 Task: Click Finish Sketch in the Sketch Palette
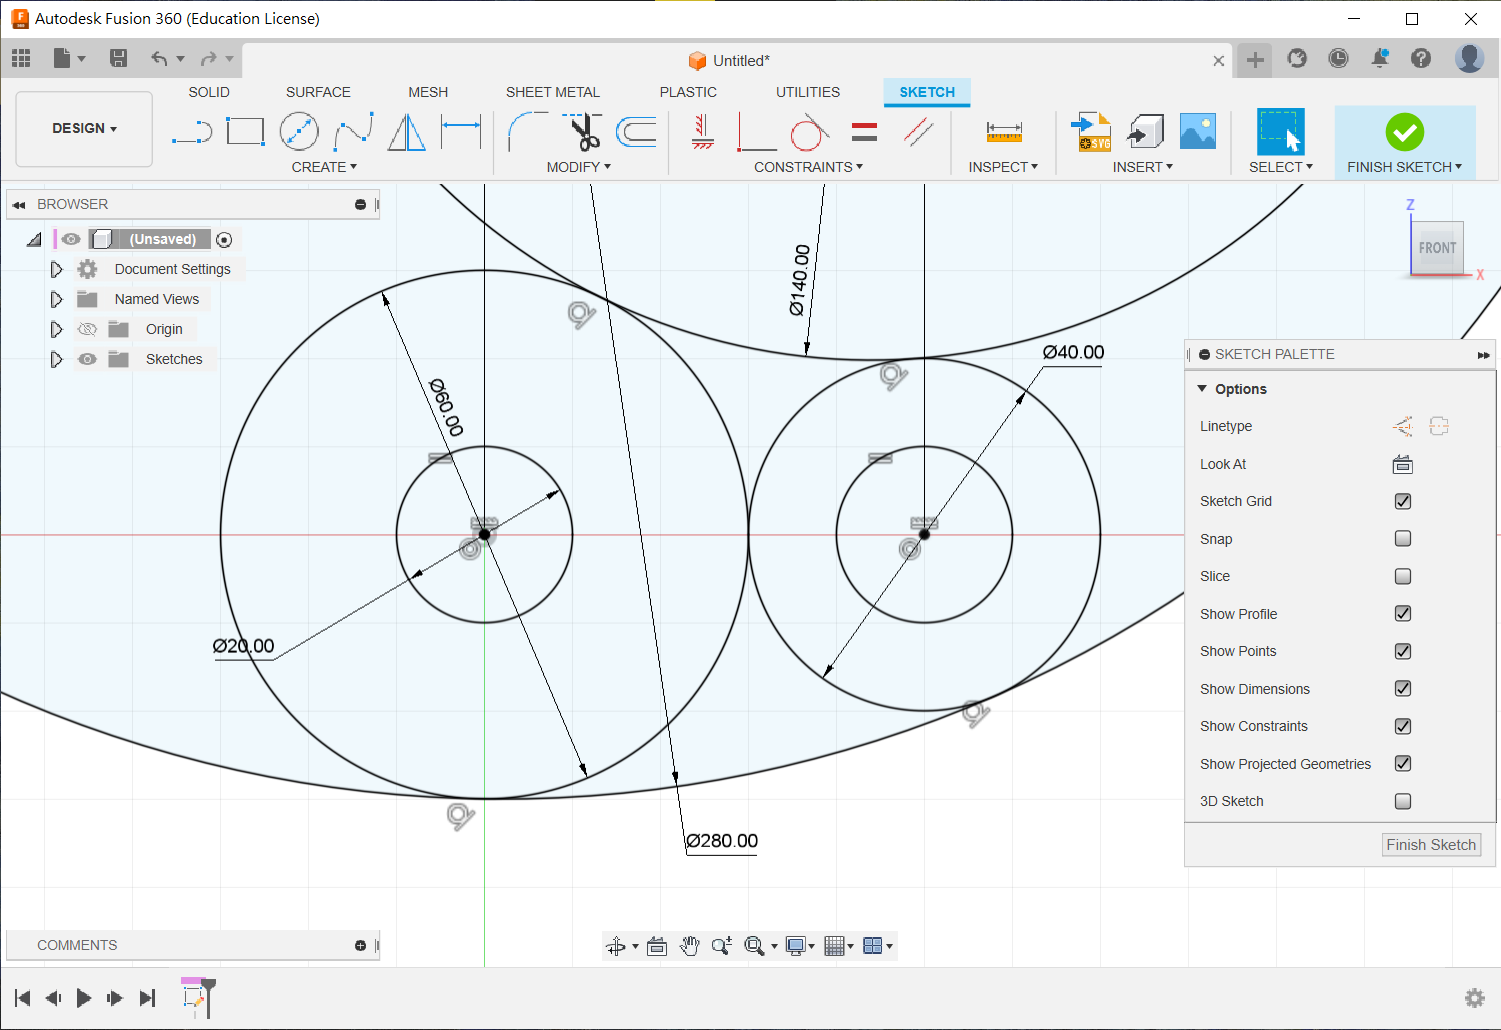point(1430,845)
